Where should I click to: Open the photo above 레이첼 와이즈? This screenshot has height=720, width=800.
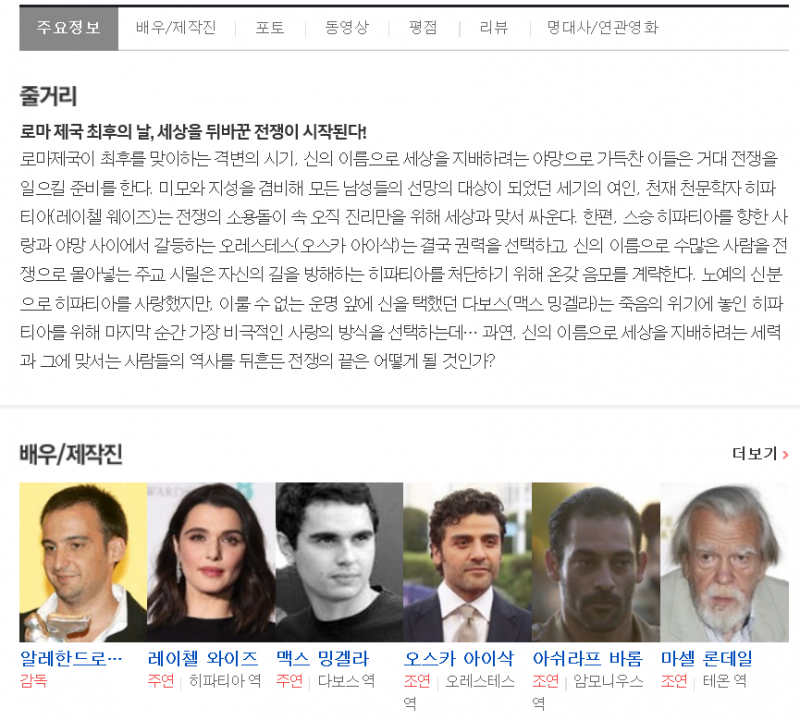[x=211, y=562]
